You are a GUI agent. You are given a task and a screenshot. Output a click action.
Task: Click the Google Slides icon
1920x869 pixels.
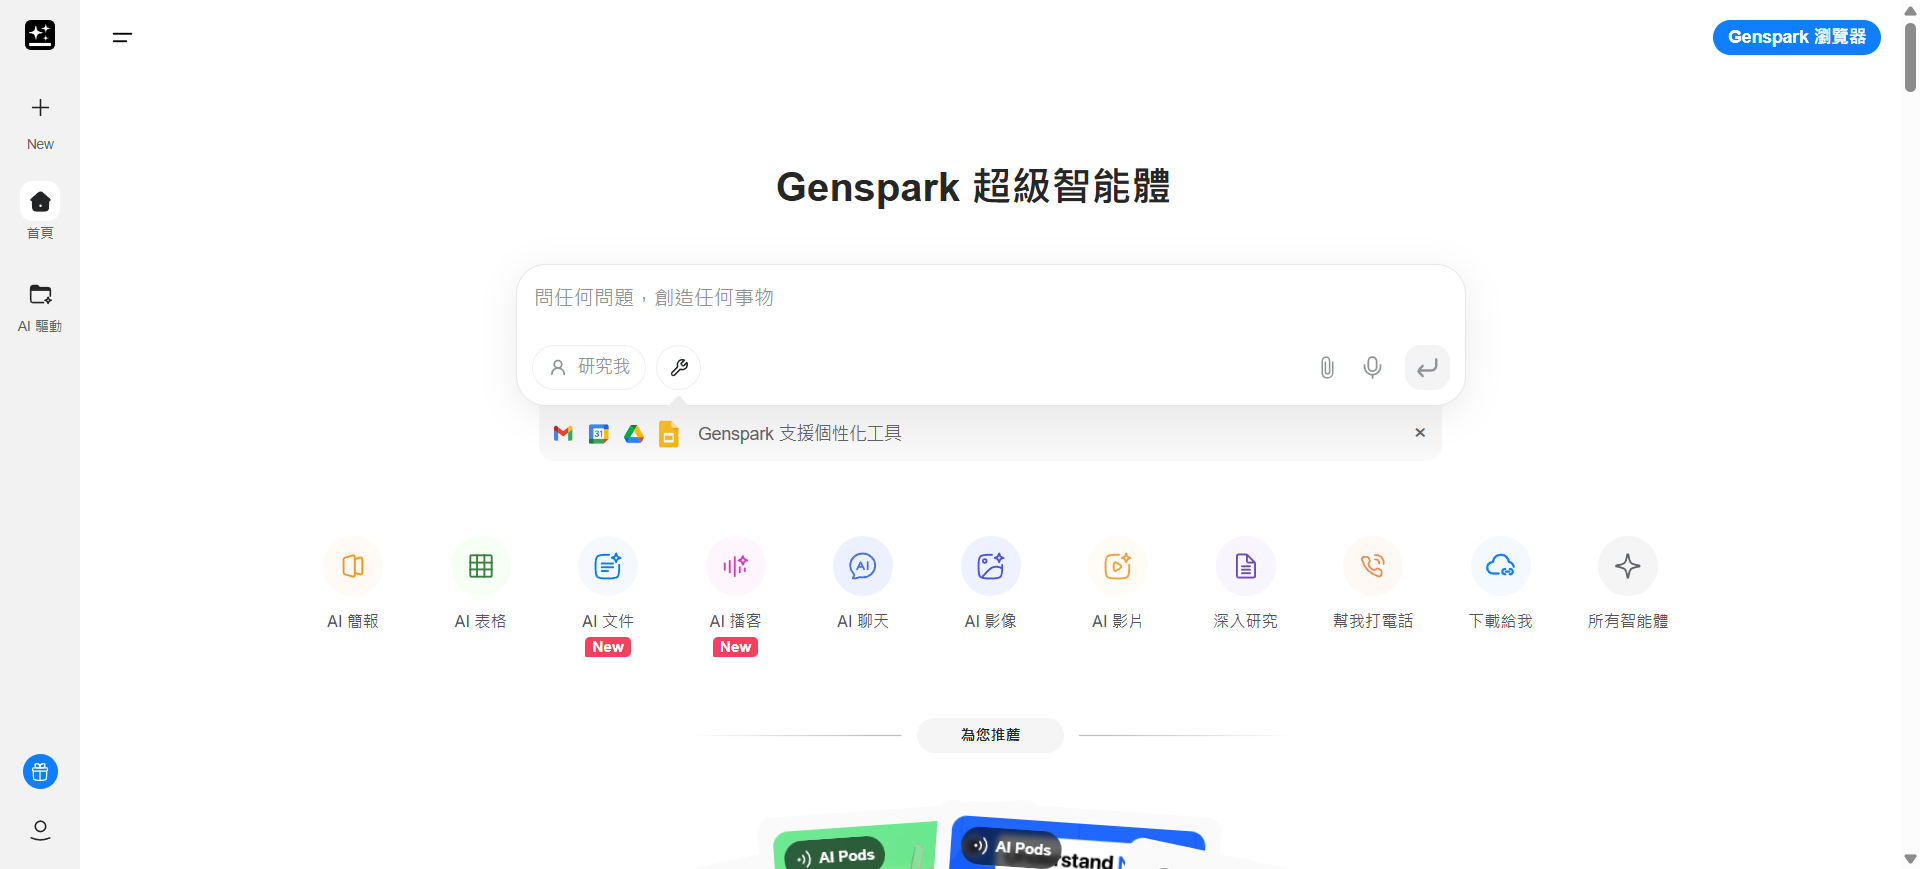[x=669, y=433]
